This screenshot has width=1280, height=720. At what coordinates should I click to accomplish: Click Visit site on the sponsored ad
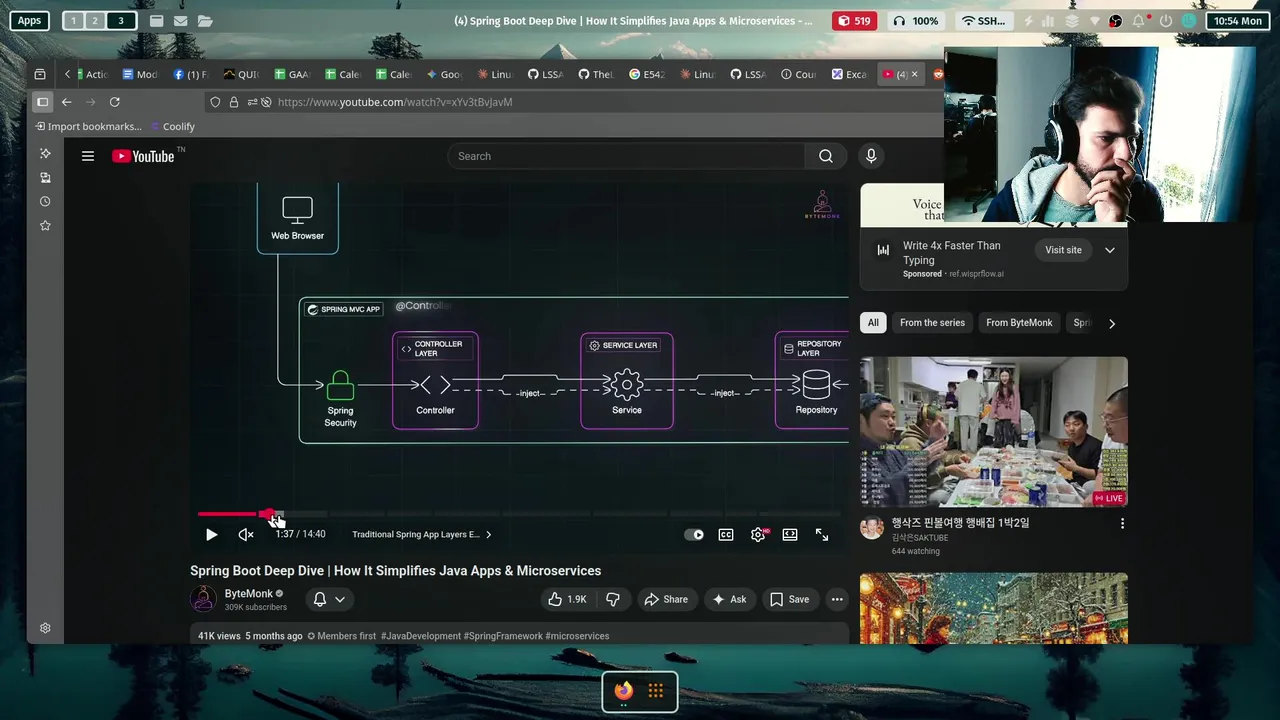[x=1063, y=250]
